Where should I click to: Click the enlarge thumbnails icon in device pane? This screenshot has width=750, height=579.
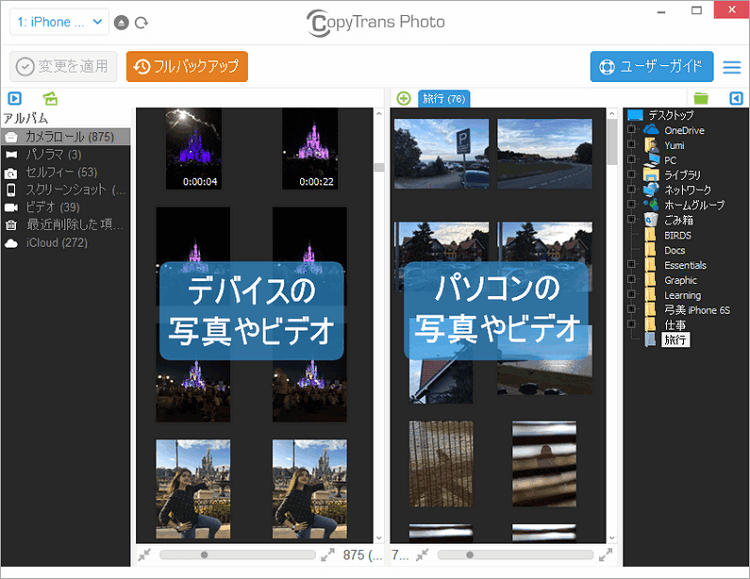point(328,555)
